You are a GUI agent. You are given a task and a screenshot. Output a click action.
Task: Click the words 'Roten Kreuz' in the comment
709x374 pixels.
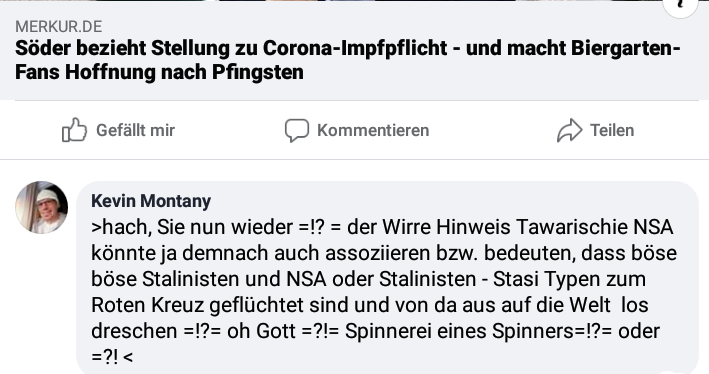click(147, 305)
